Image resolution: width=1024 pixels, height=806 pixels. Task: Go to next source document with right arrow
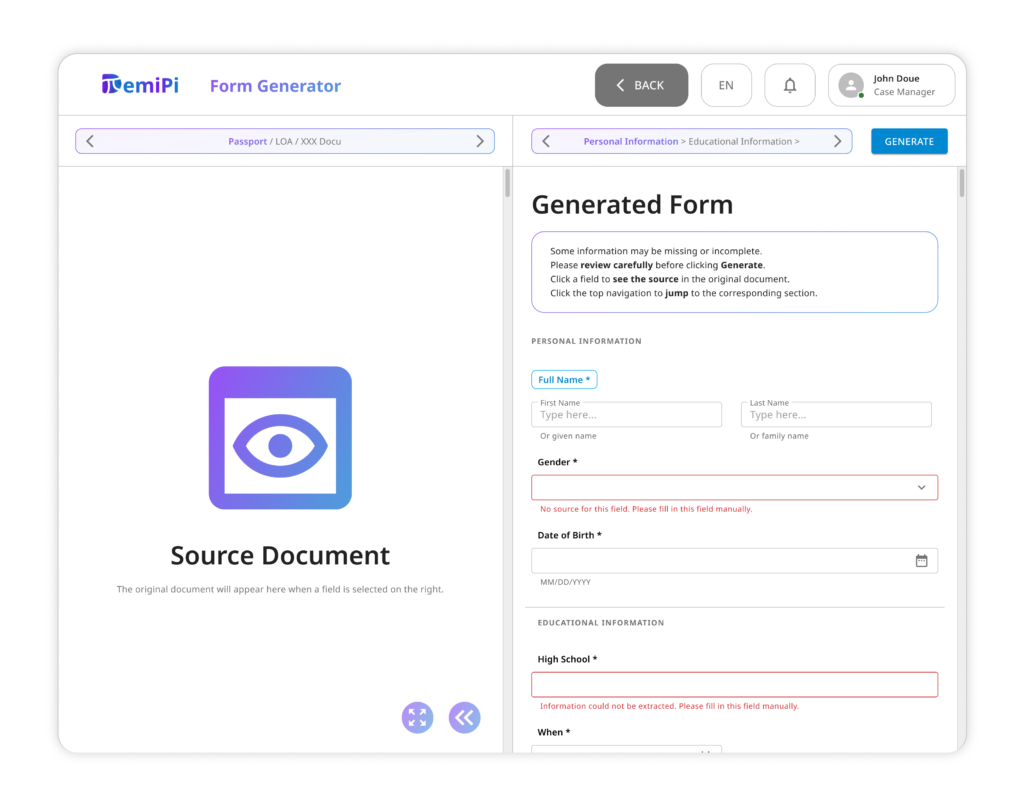click(x=480, y=141)
